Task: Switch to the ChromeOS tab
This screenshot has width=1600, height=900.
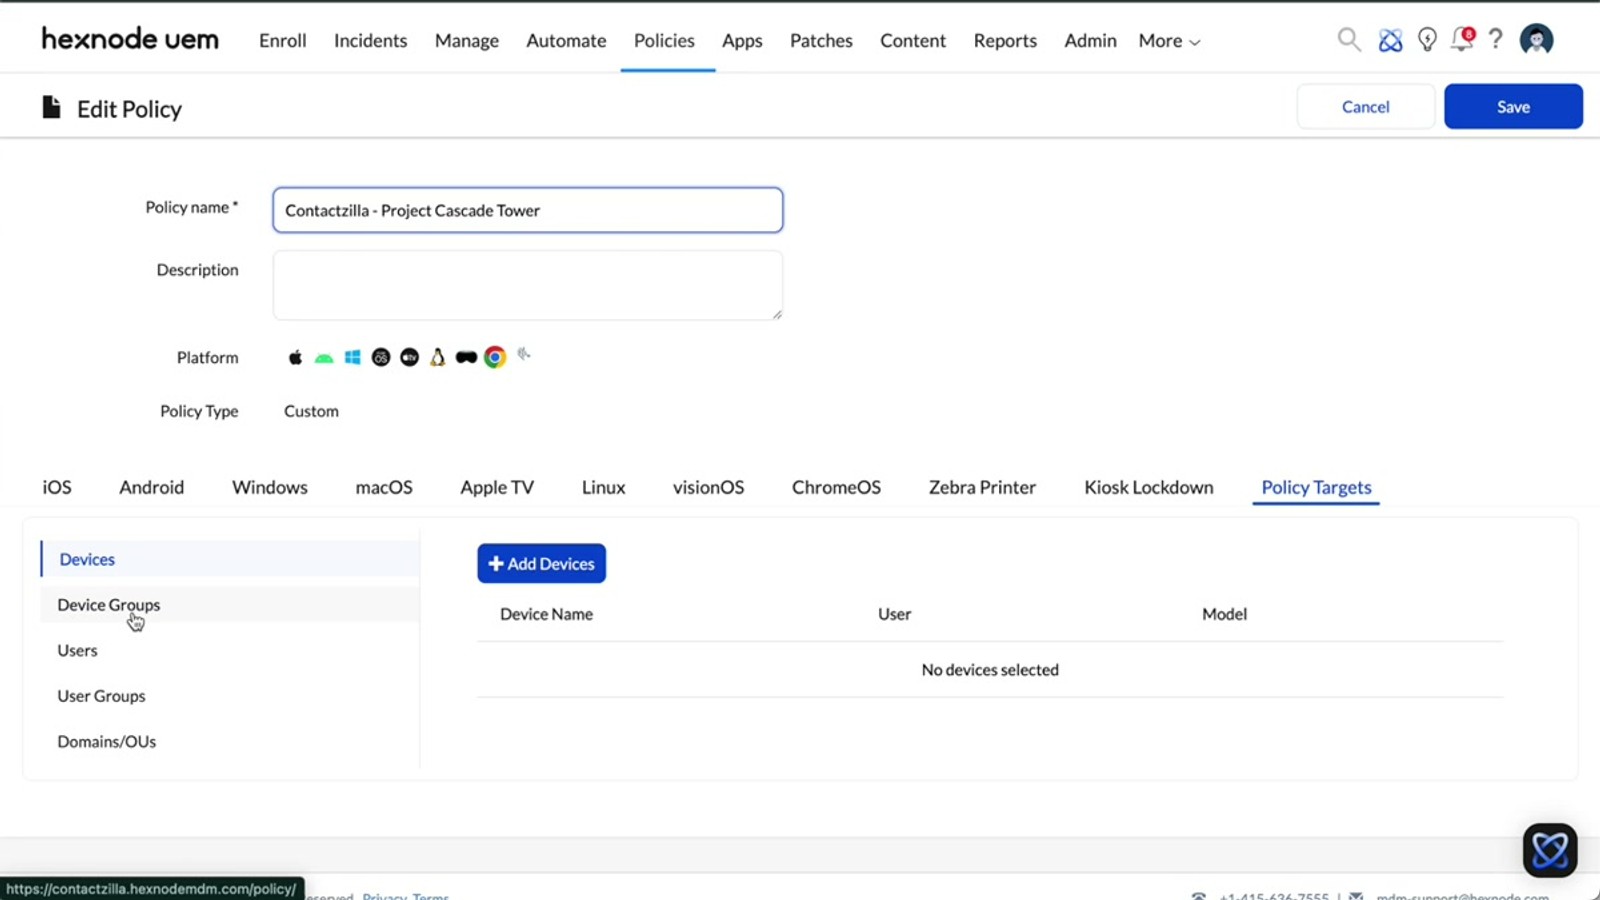Action: coord(836,487)
